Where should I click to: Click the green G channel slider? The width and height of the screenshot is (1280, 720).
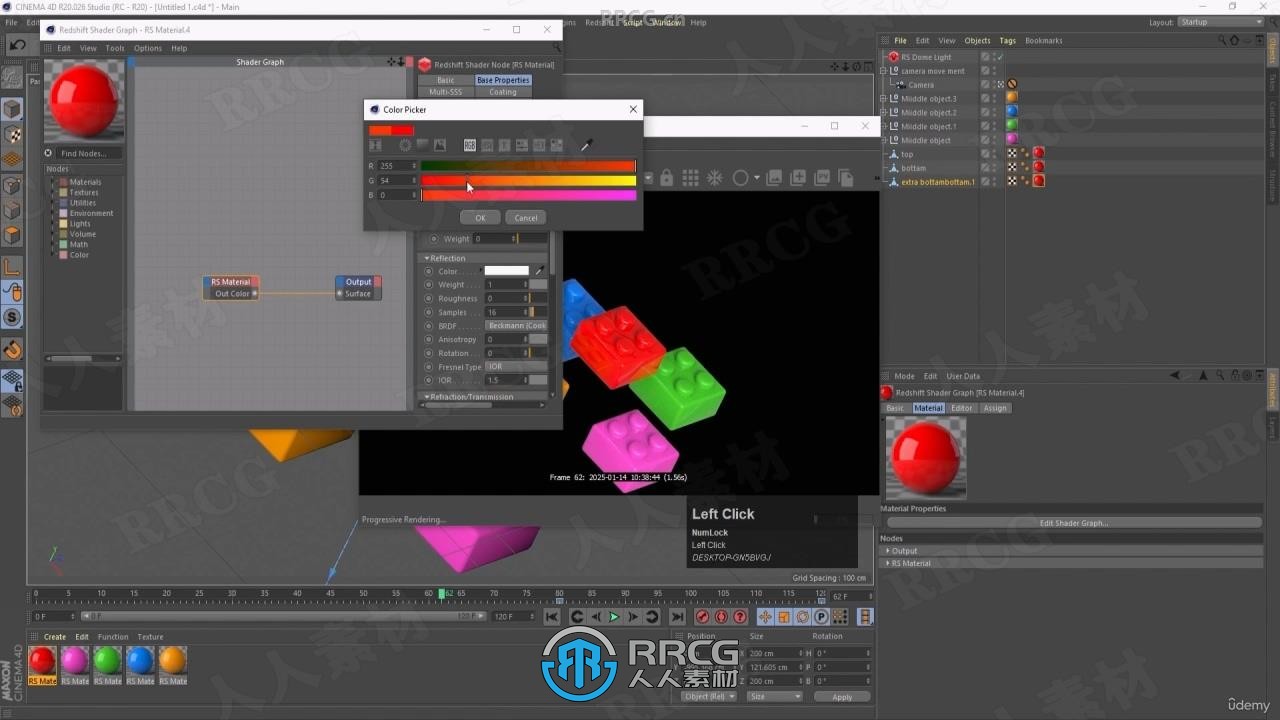point(528,181)
